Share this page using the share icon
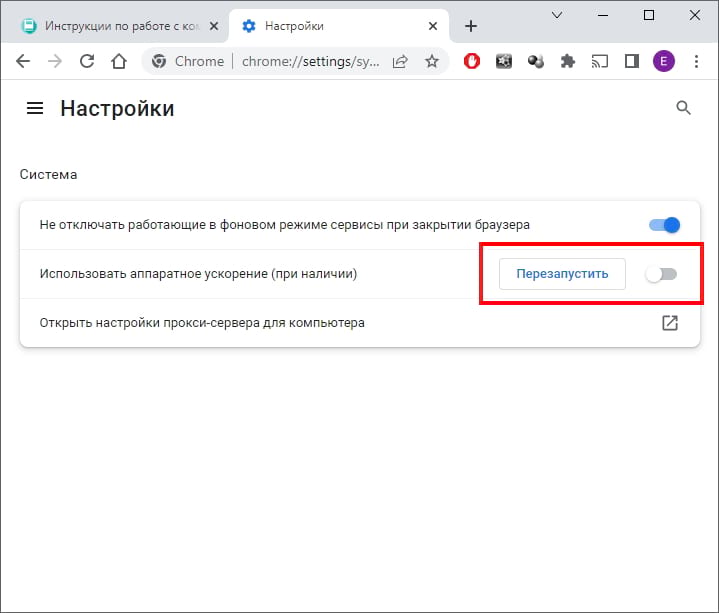This screenshot has width=719, height=613. [x=400, y=61]
